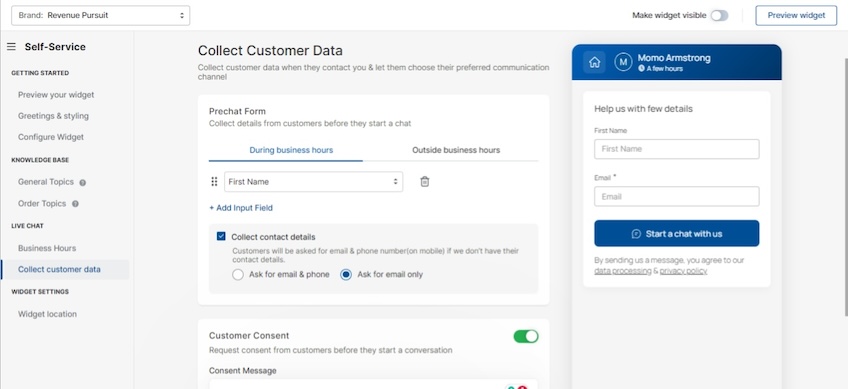Open Widget location in sidebar
The height and width of the screenshot is (389, 848).
(47, 314)
